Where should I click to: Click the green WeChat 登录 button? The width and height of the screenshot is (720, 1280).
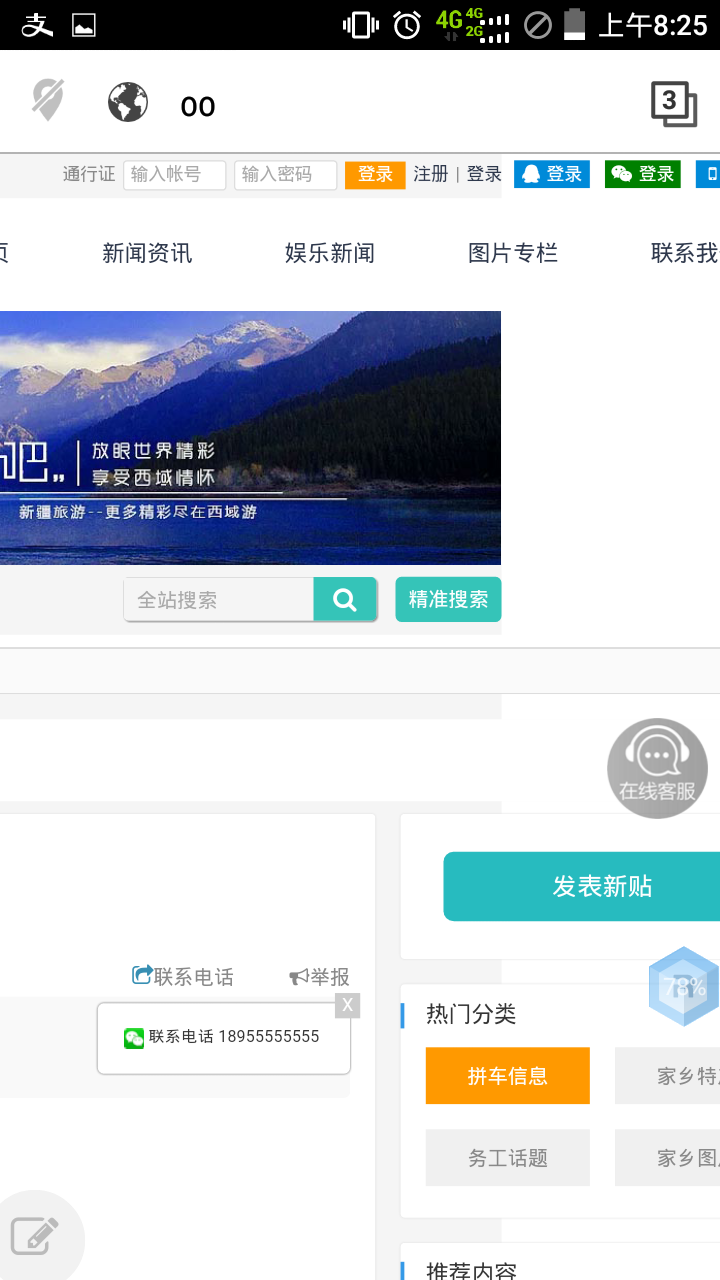coord(643,174)
